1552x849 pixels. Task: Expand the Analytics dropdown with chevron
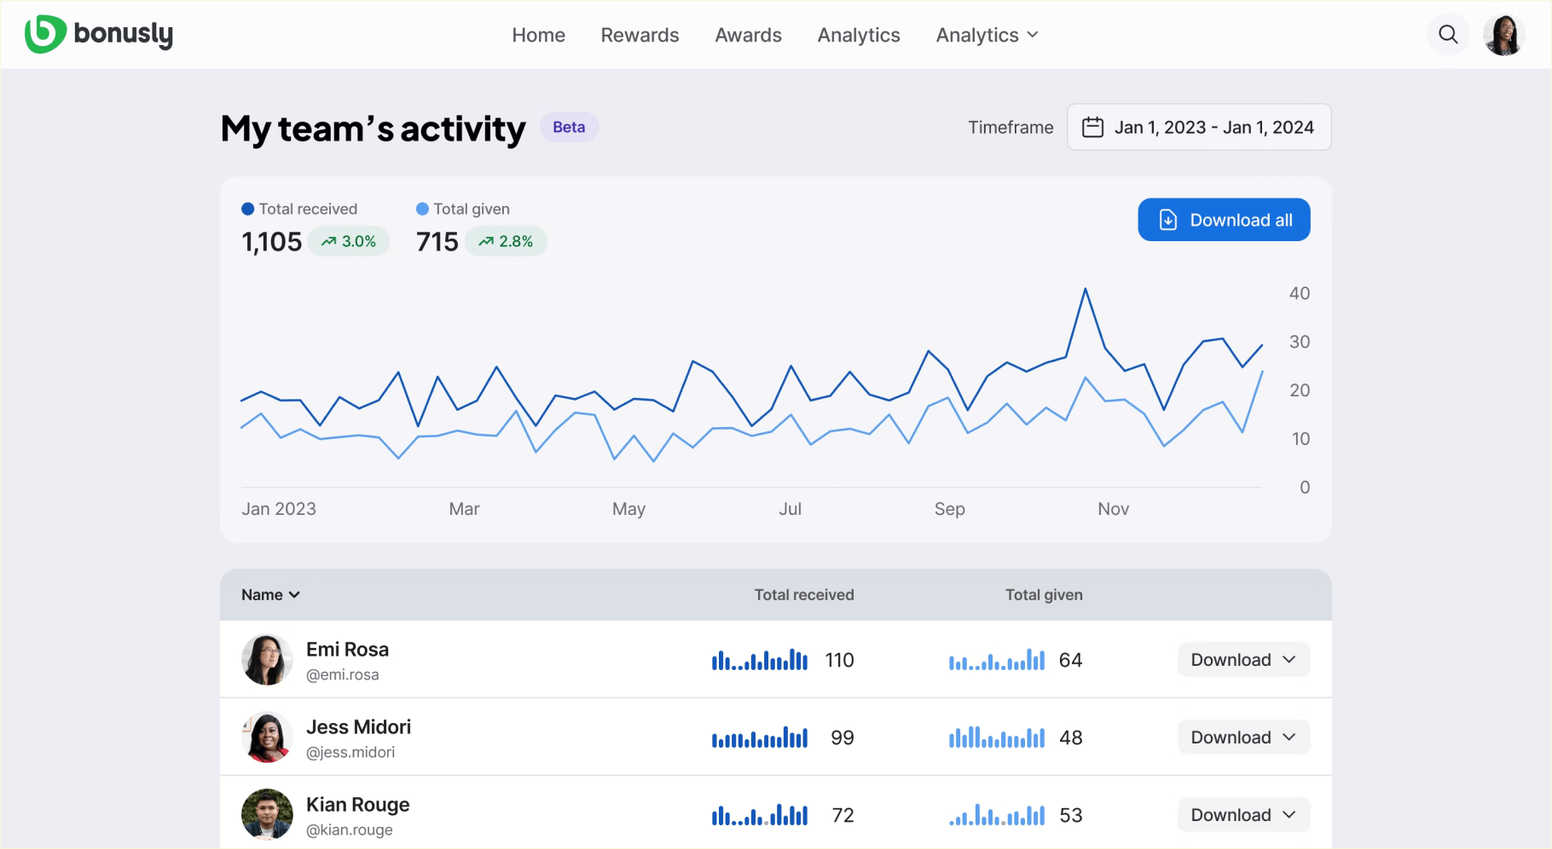tap(987, 35)
